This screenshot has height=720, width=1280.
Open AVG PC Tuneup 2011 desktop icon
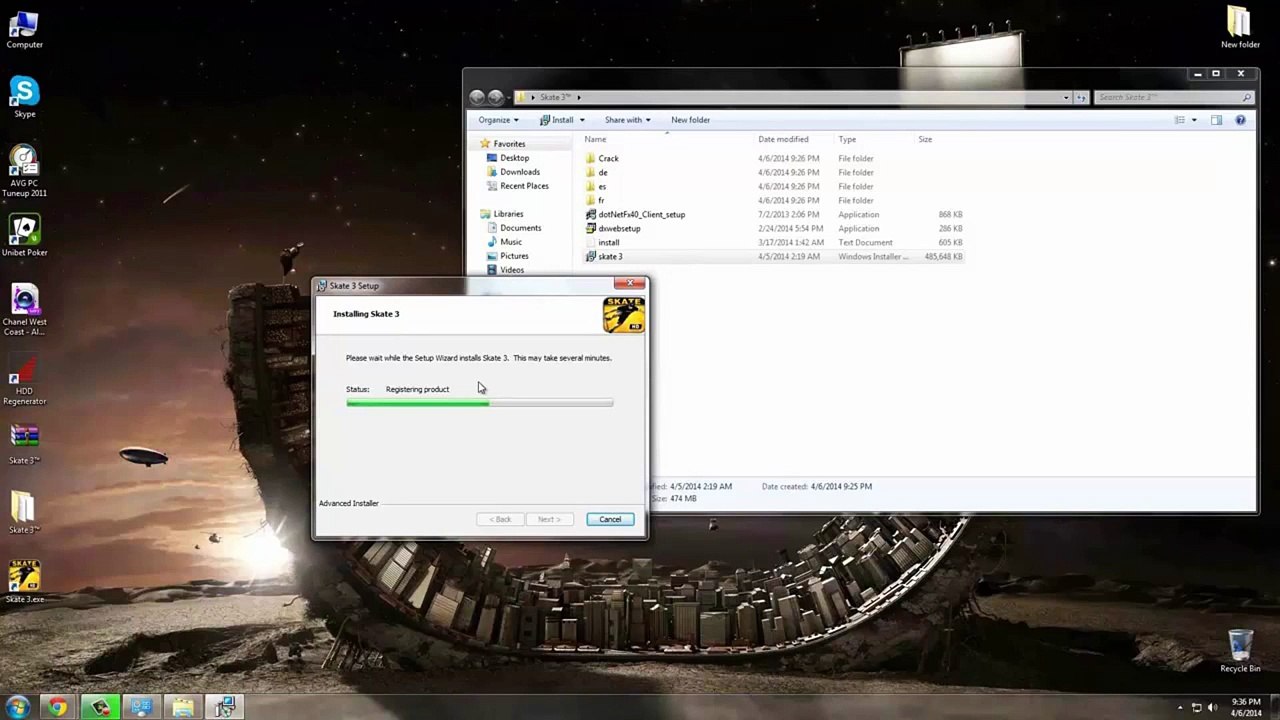pos(24,172)
